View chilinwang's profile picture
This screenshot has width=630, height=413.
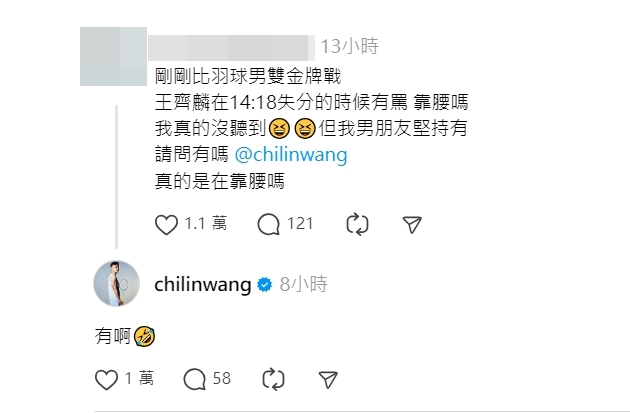point(117,284)
